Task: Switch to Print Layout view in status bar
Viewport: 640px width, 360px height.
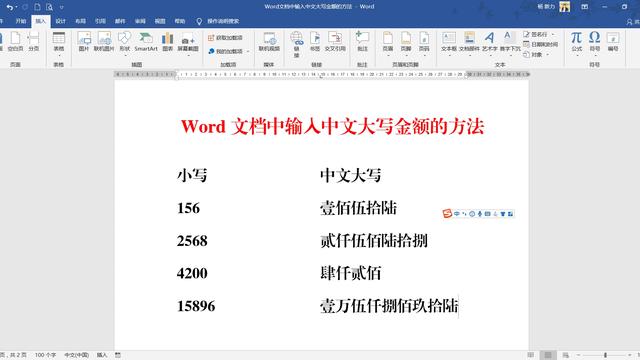Action: pos(548,355)
